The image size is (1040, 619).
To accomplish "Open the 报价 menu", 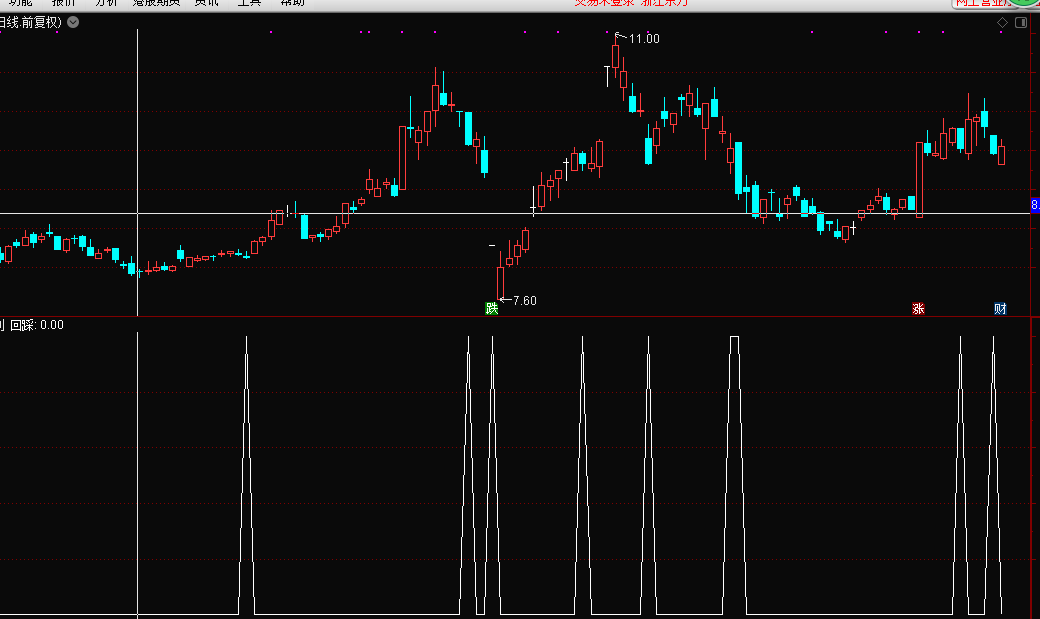I will coord(64,3).
